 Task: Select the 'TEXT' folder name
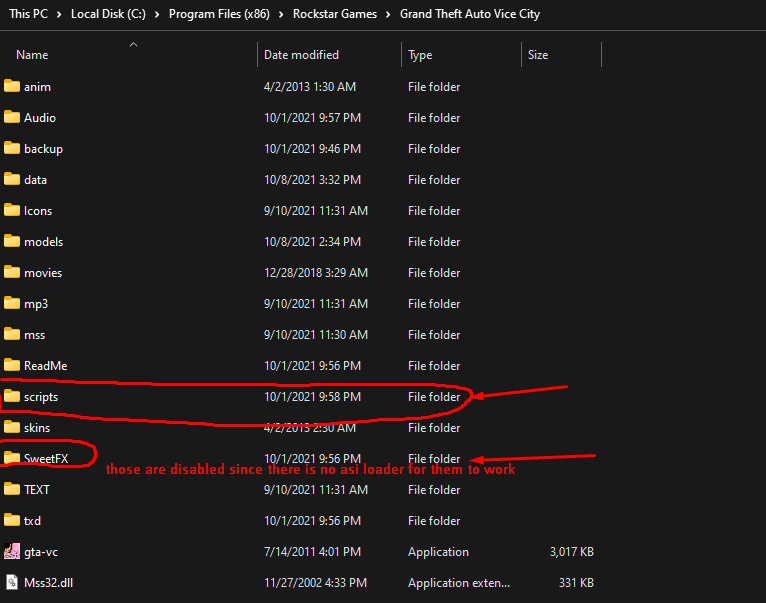click(x=37, y=490)
